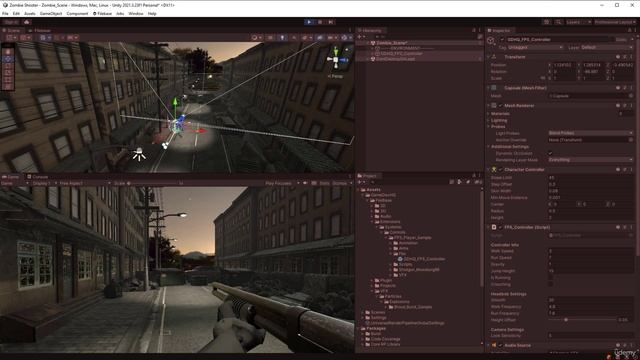Image resolution: width=640 pixels, height=360 pixels.
Task: Toggle Mesh Renderer enabled checkbox
Action: click(x=500, y=106)
